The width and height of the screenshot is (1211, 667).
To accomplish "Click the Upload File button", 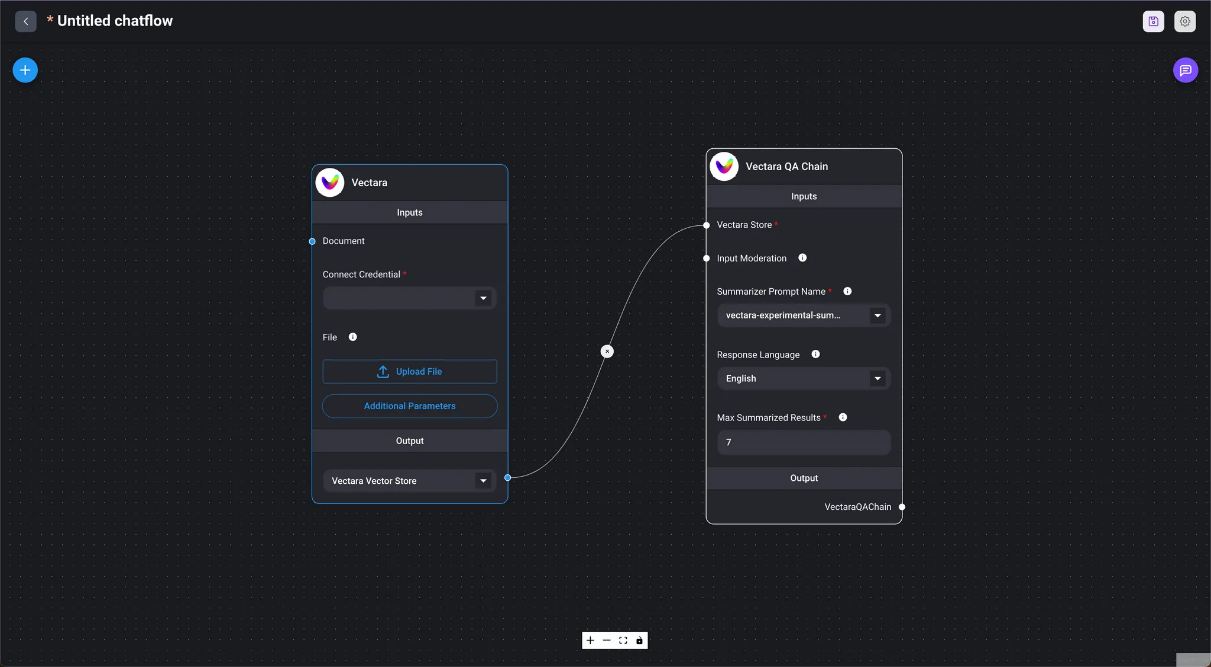I will click(409, 372).
